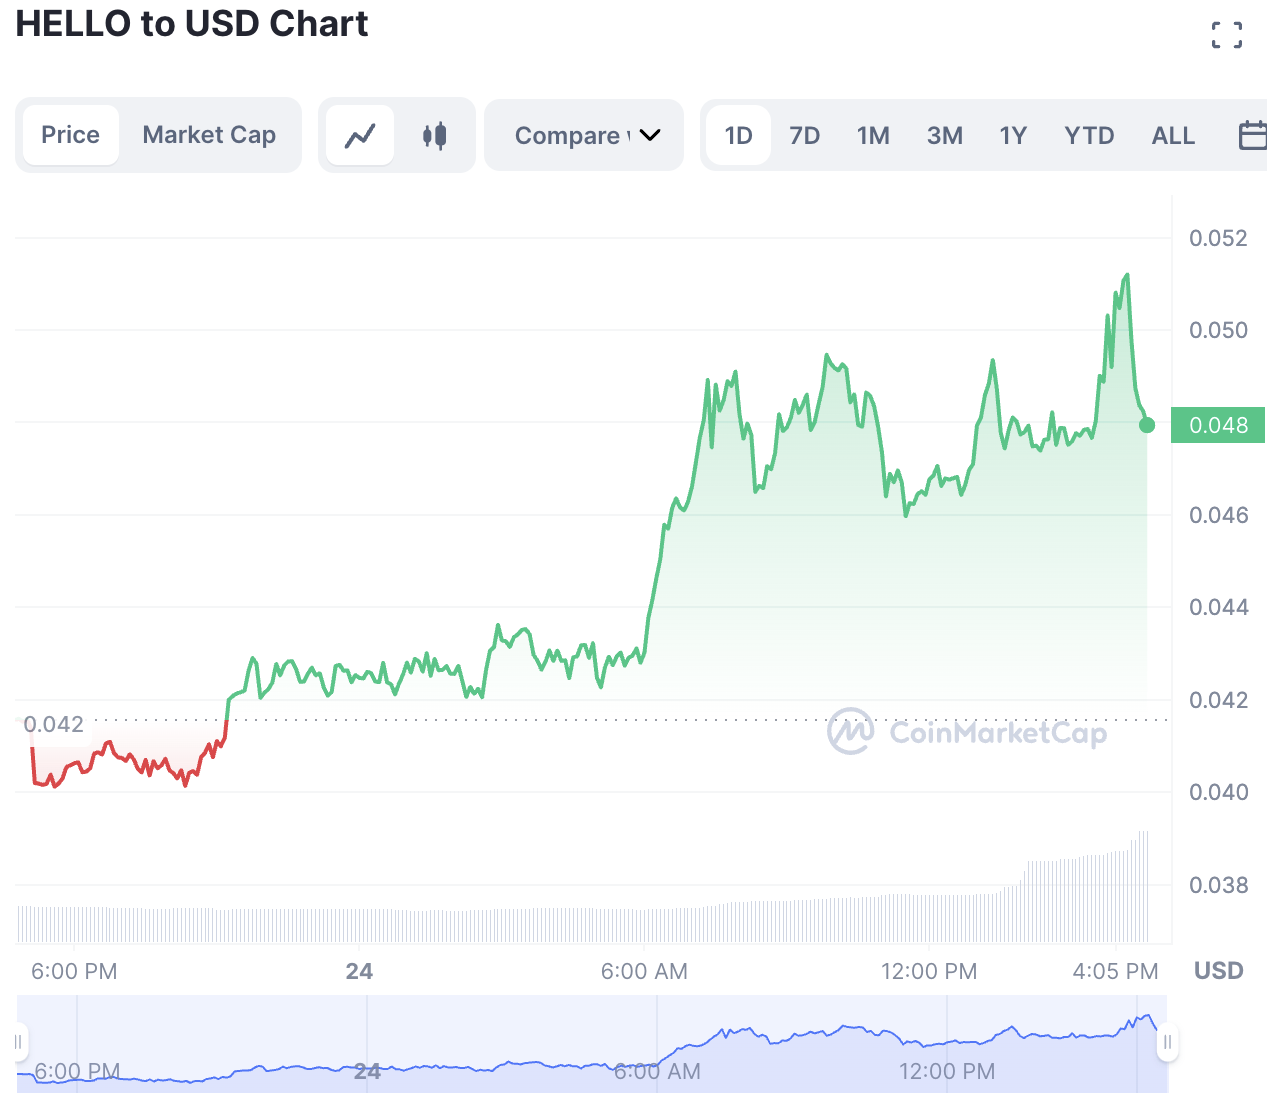Viewport: 1281px width, 1093px height.
Task: Select the Price toggle
Action: click(x=70, y=135)
